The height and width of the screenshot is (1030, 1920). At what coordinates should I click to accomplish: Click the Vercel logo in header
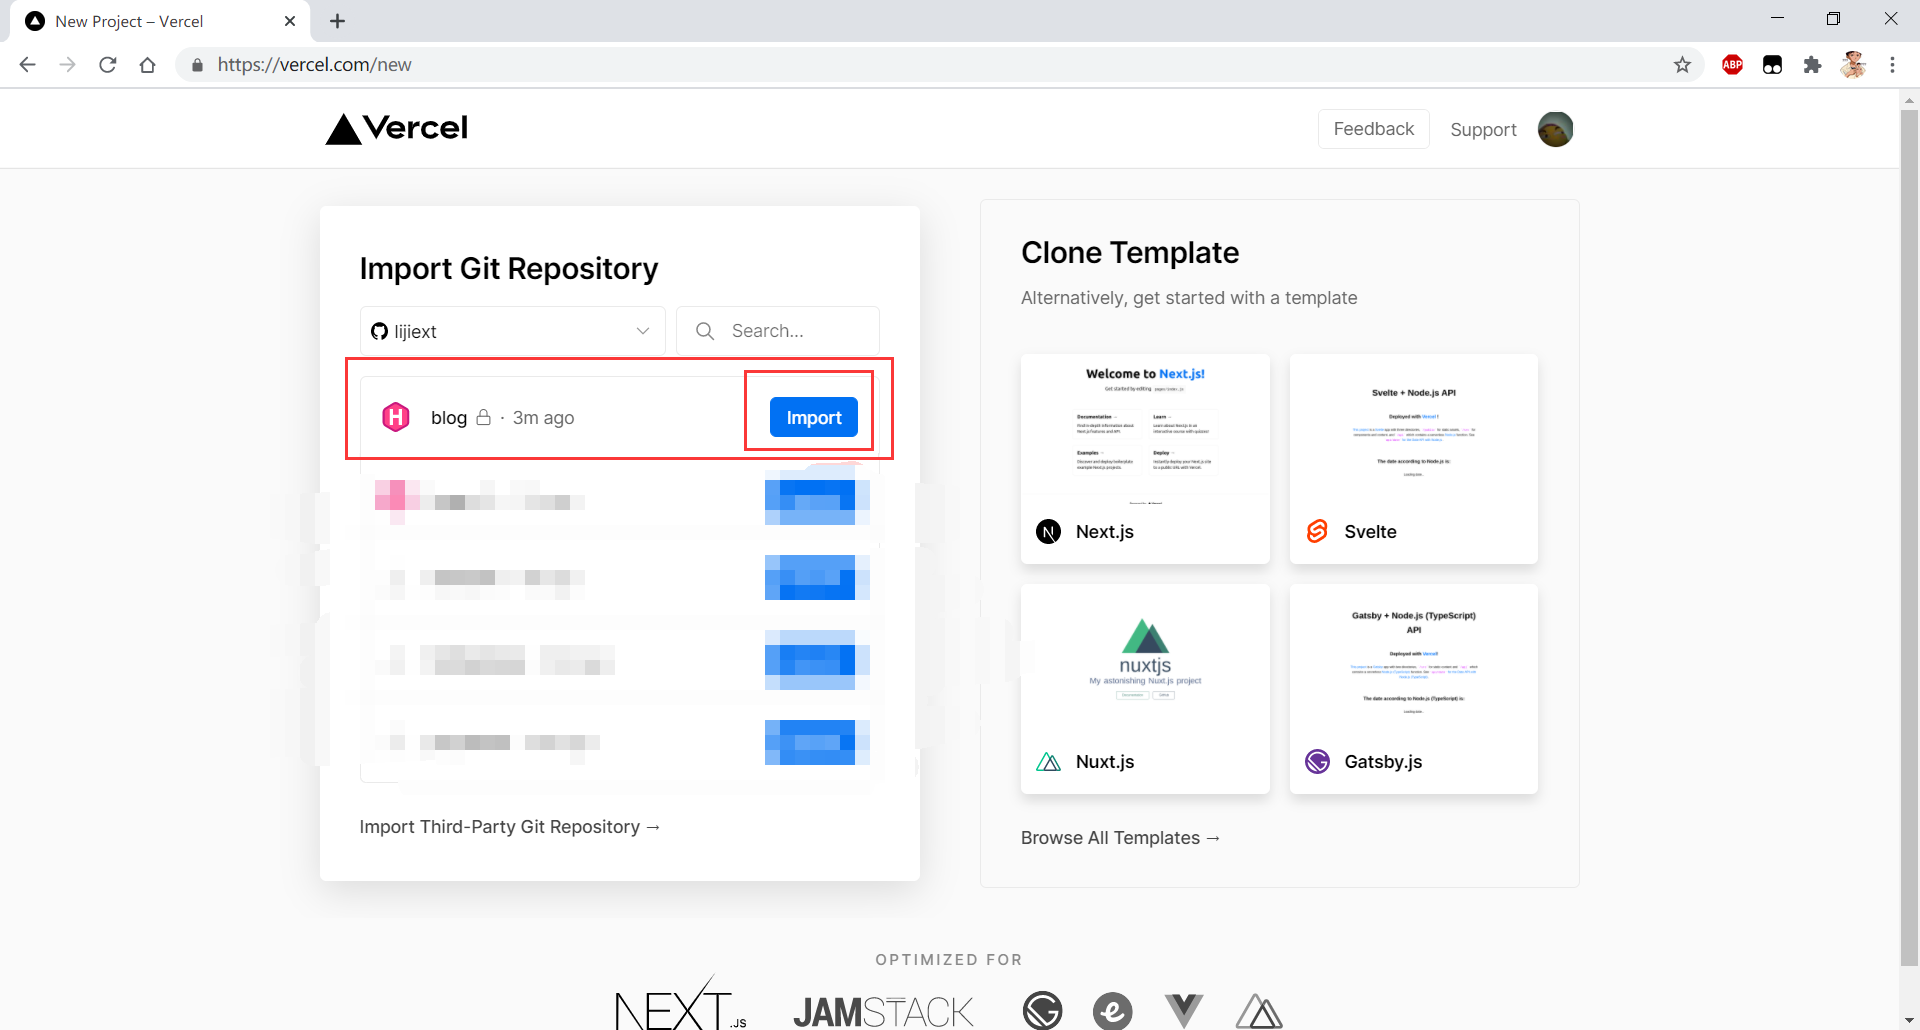(x=397, y=129)
